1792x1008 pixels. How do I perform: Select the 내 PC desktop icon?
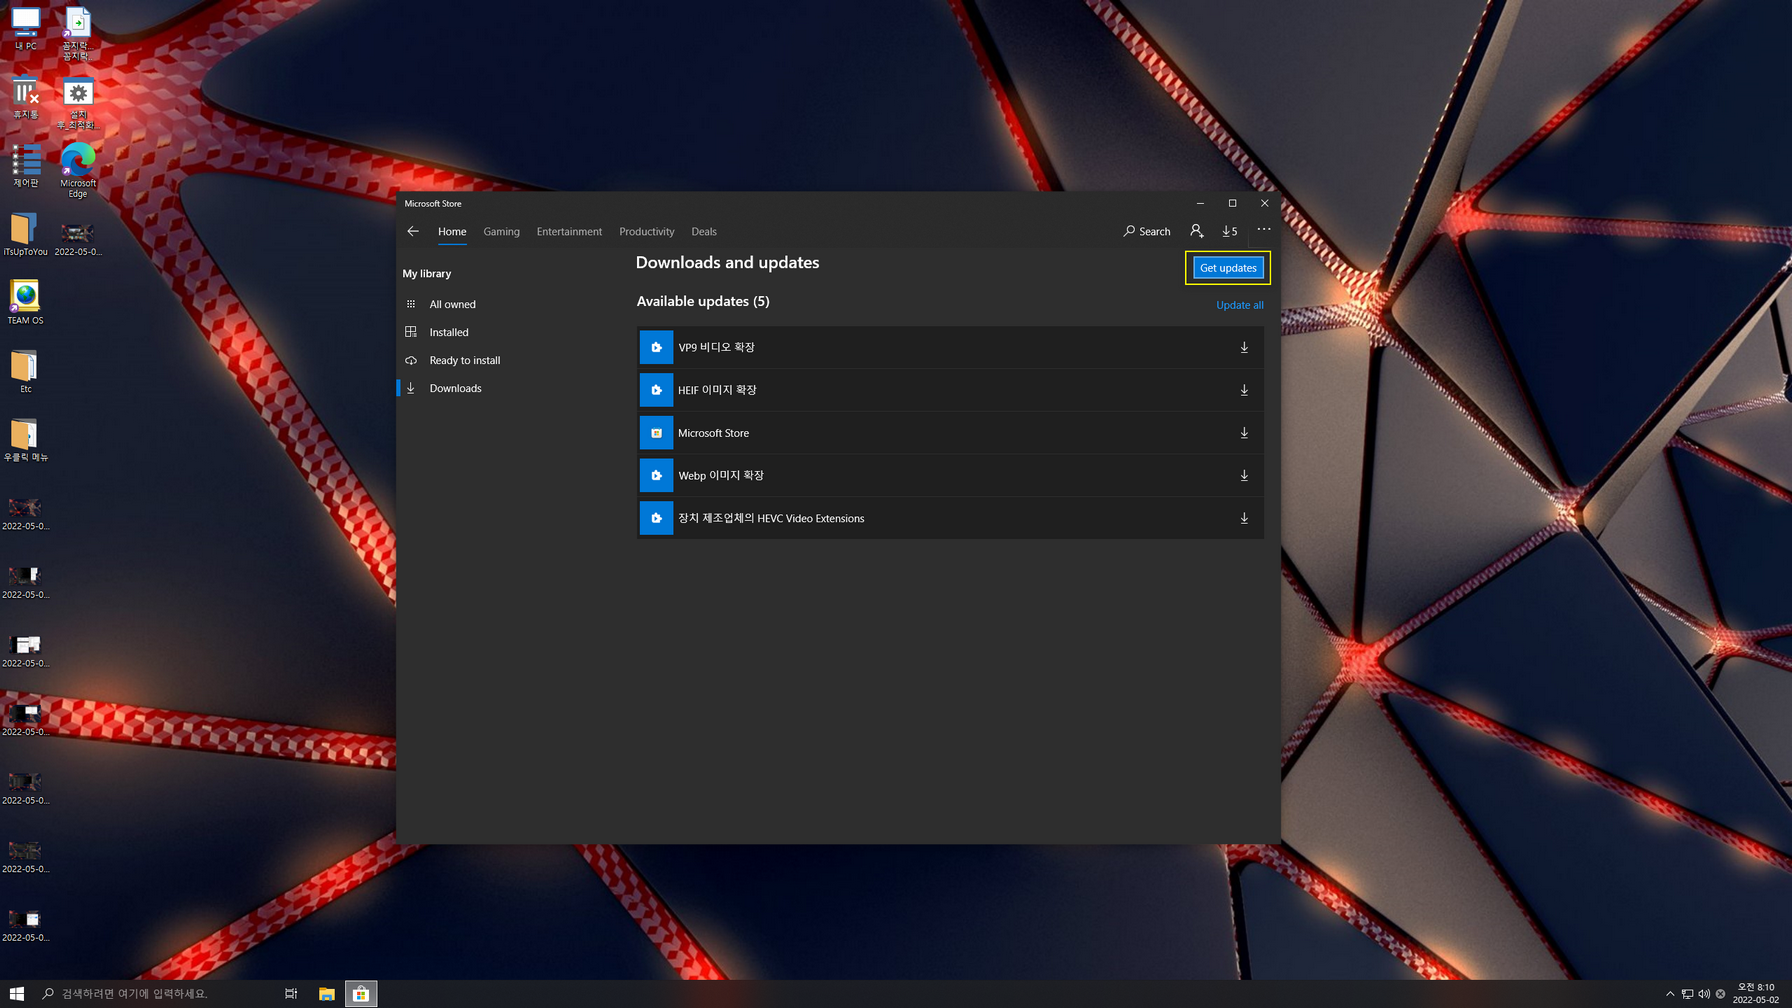(x=25, y=29)
